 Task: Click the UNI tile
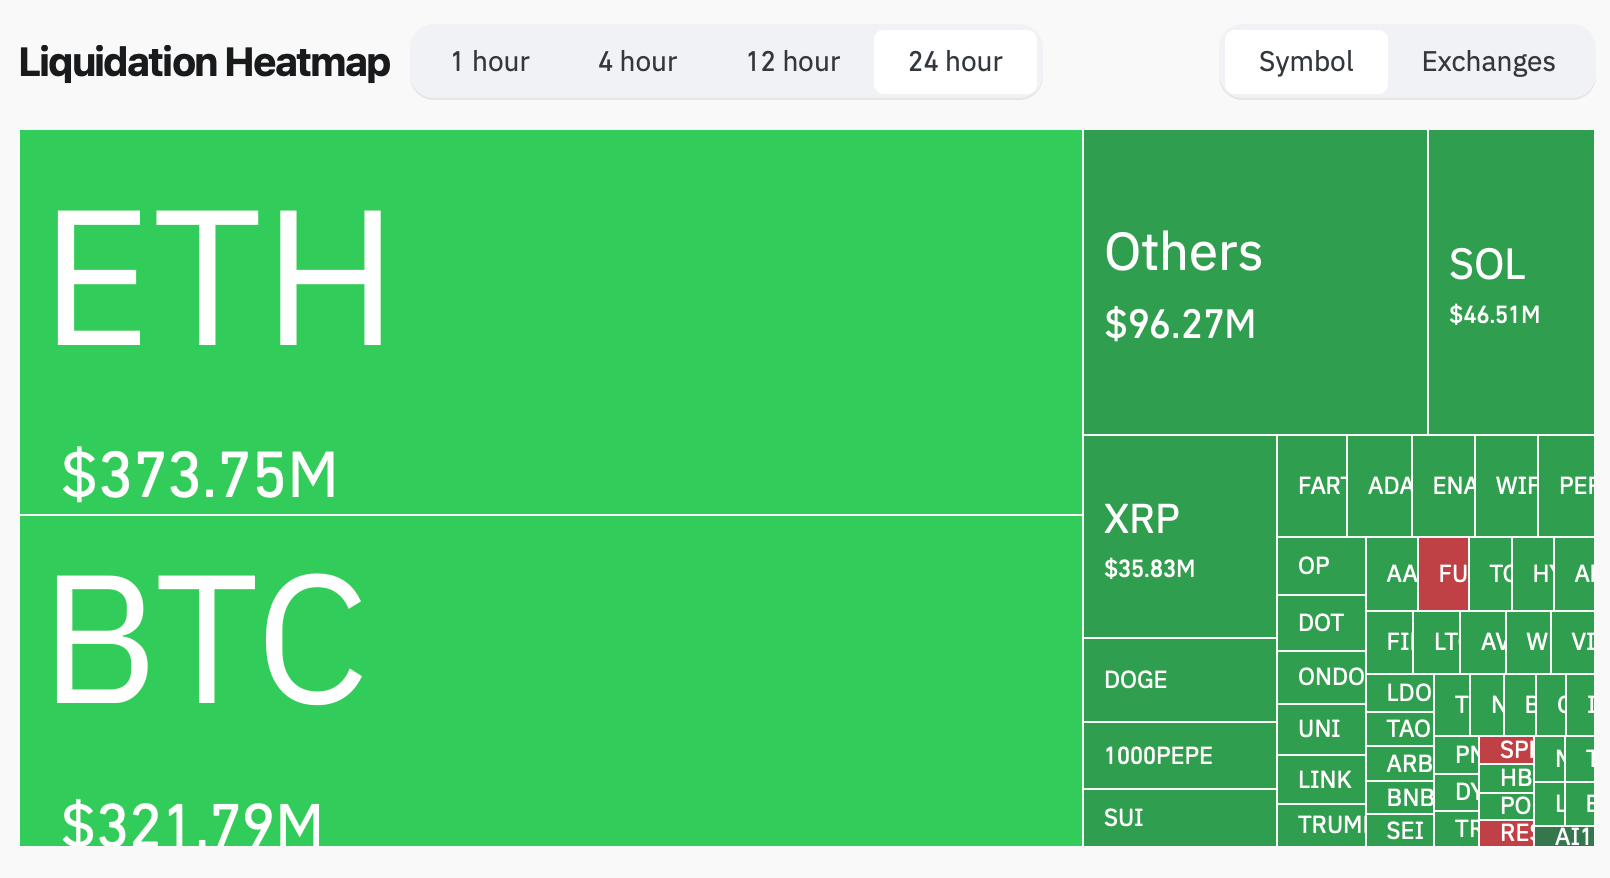coord(1321,729)
